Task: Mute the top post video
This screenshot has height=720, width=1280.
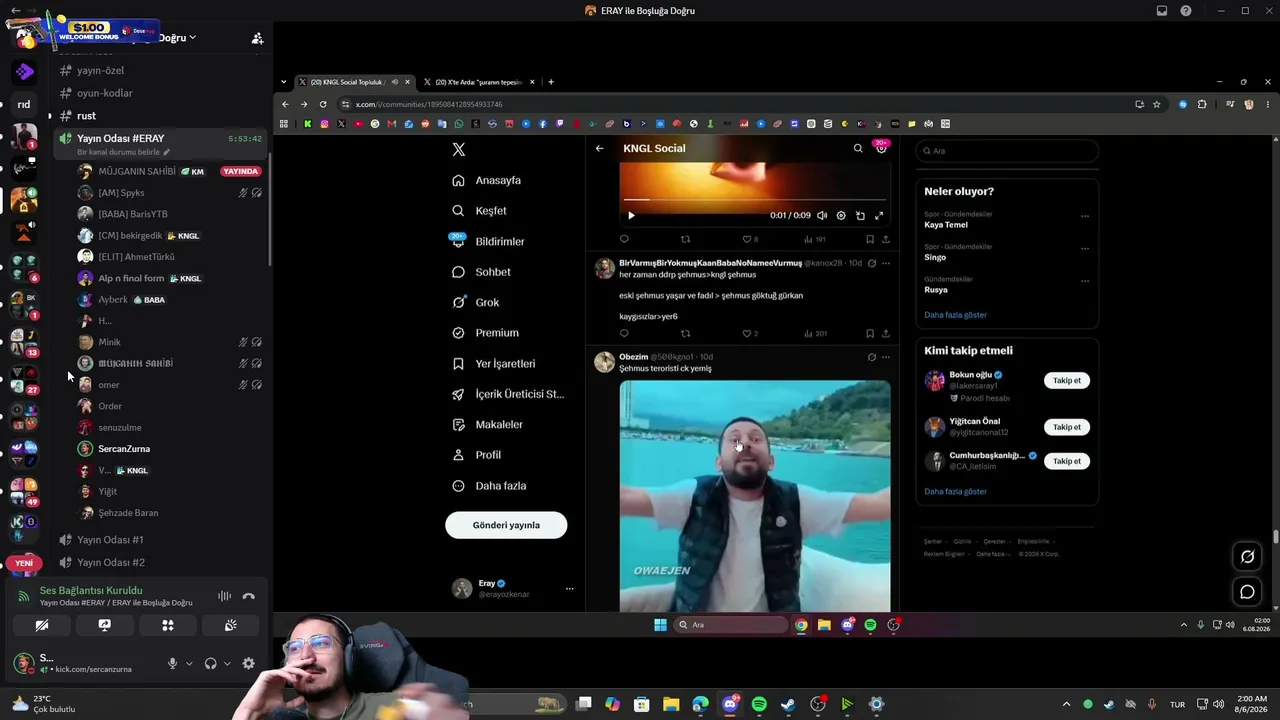Action: 822,215
